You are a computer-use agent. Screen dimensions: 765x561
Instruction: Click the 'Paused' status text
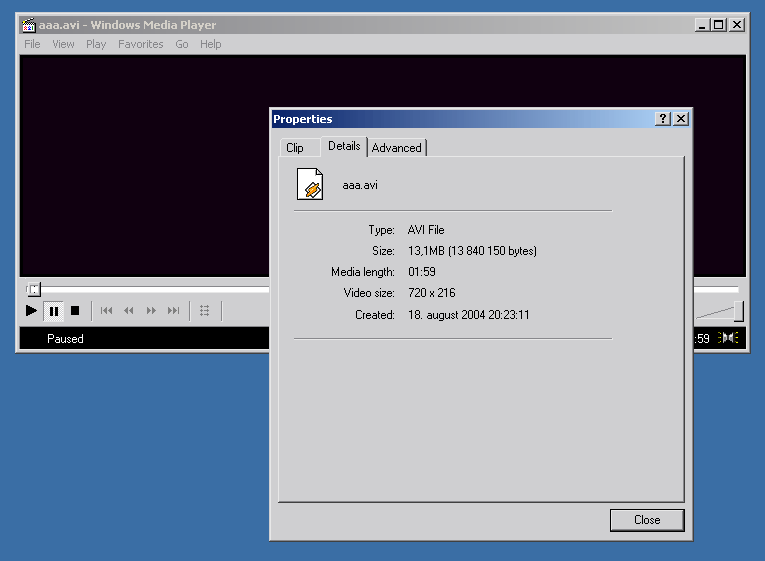point(65,339)
